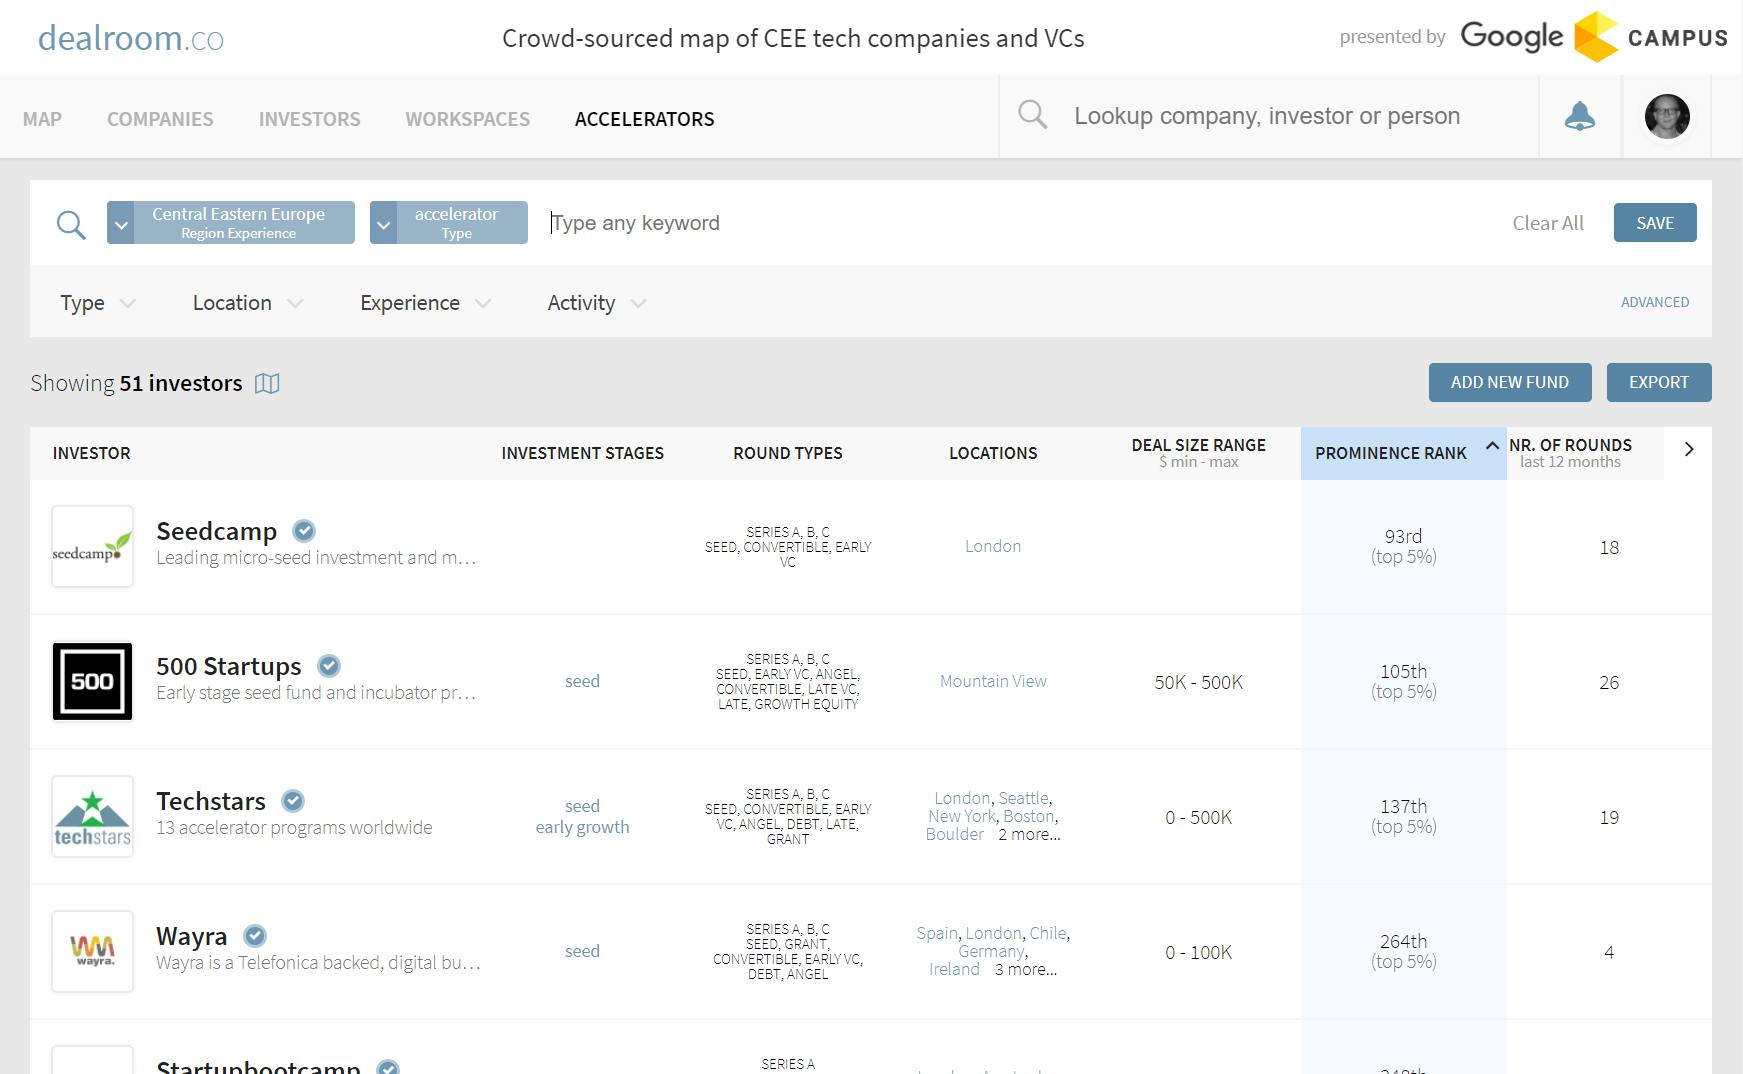Open the Wayra investor name
The image size is (1743, 1074).
click(191, 936)
